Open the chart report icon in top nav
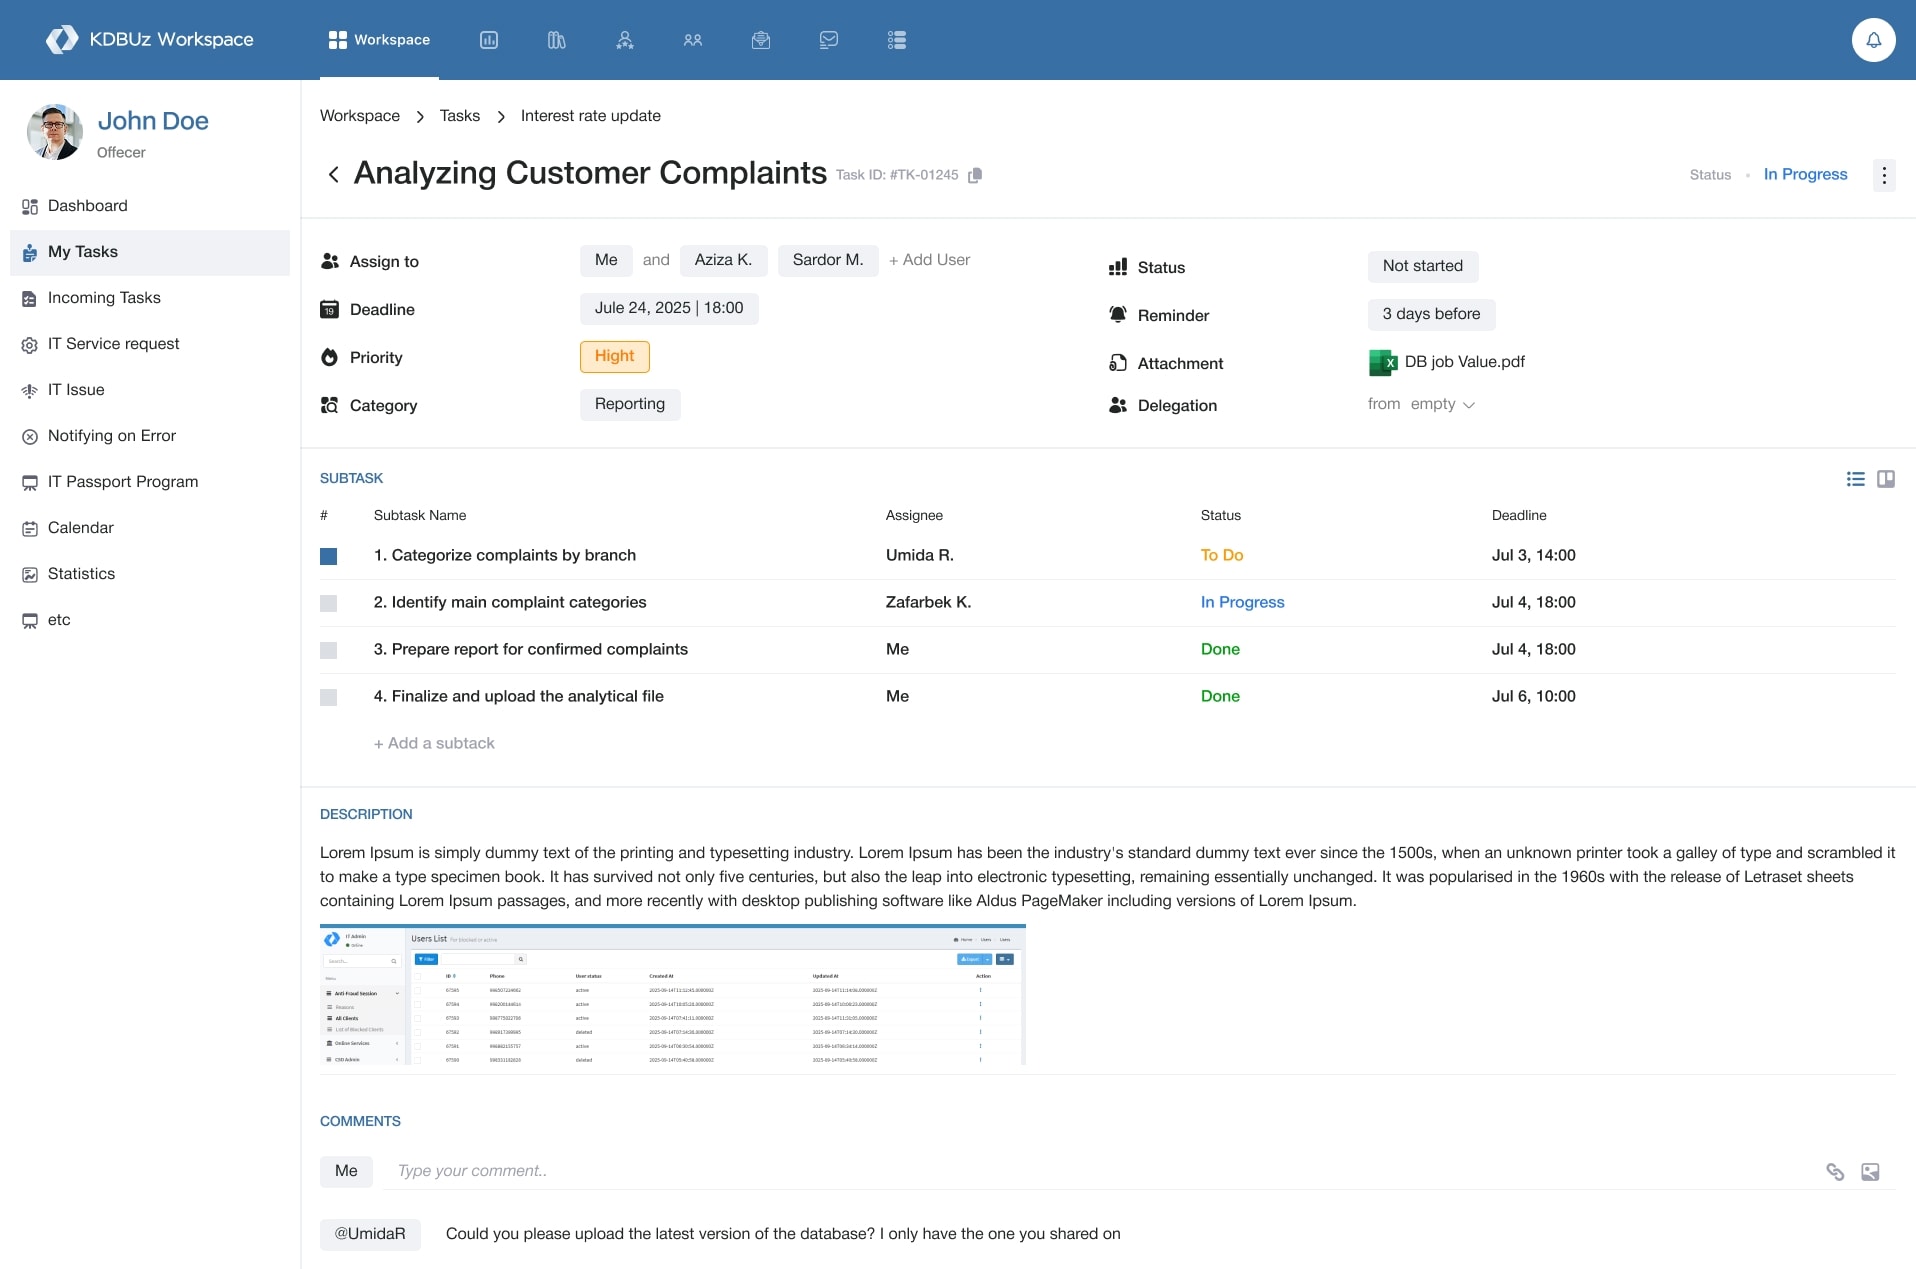This screenshot has width=1916, height=1269. click(x=489, y=40)
